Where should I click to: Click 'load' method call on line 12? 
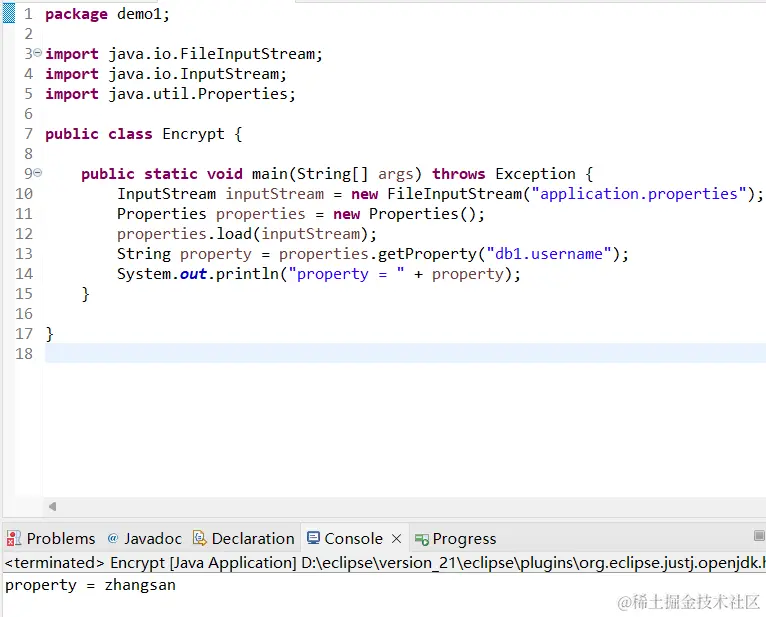(234, 234)
